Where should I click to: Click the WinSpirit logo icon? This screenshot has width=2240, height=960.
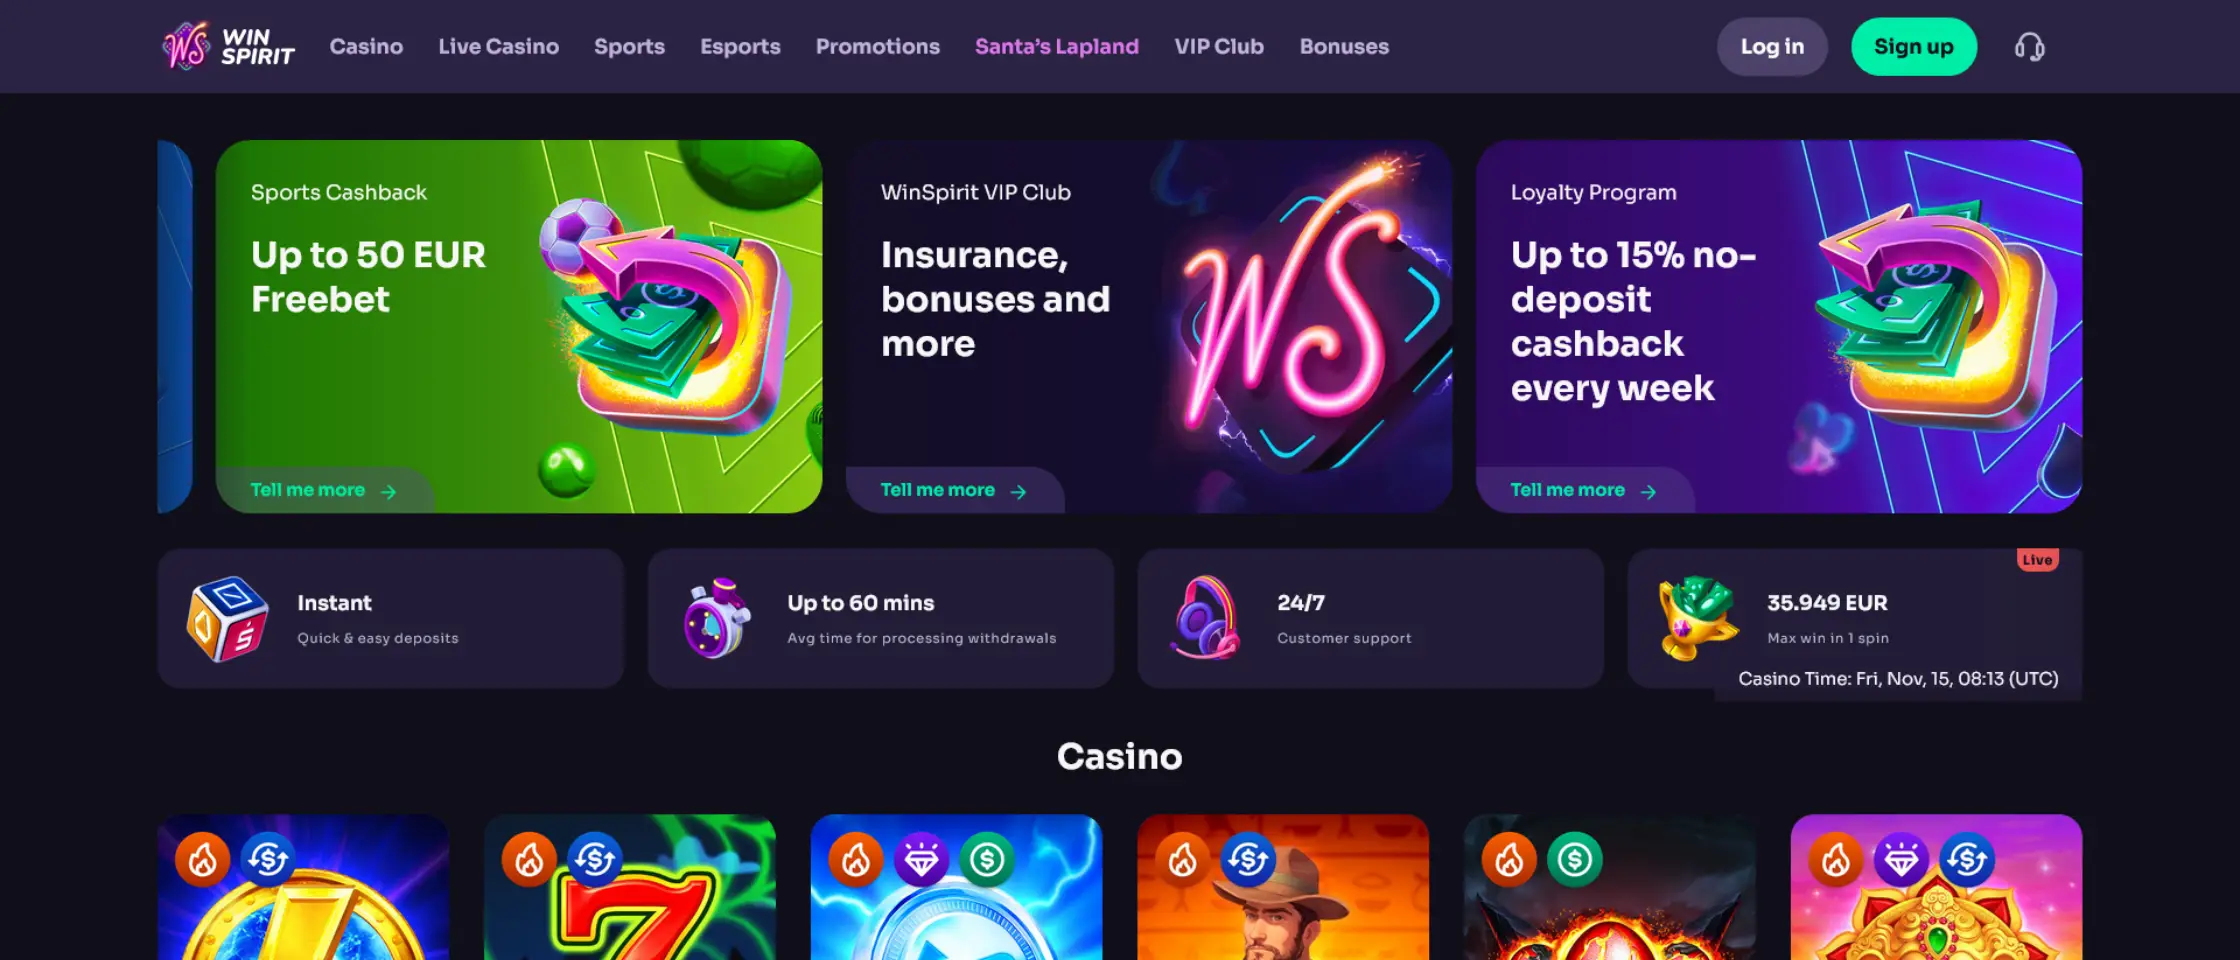[187, 46]
